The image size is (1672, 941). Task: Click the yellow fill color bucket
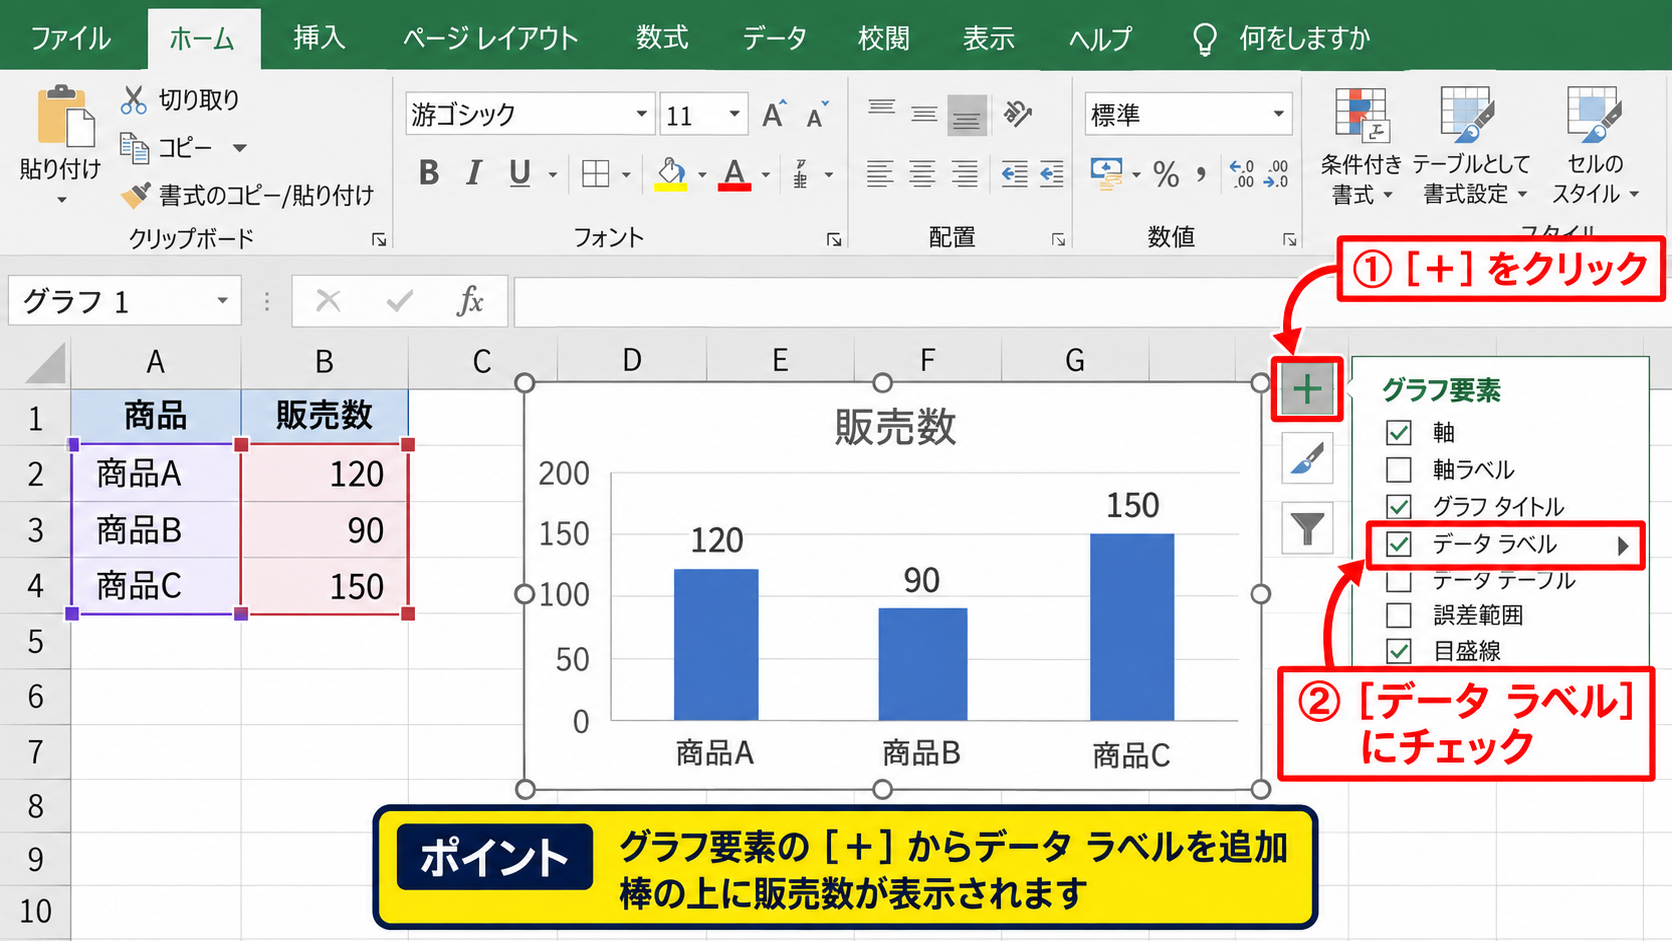671,174
